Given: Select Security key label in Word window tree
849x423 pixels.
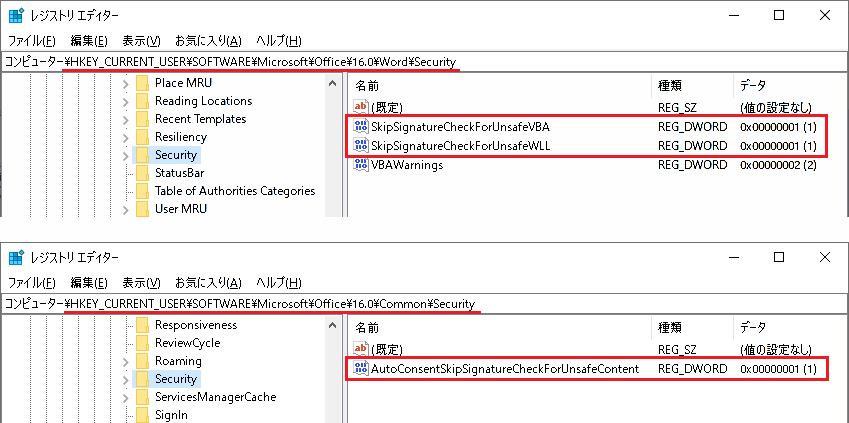Looking at the screenshot, I should click(x=175, y=155).
